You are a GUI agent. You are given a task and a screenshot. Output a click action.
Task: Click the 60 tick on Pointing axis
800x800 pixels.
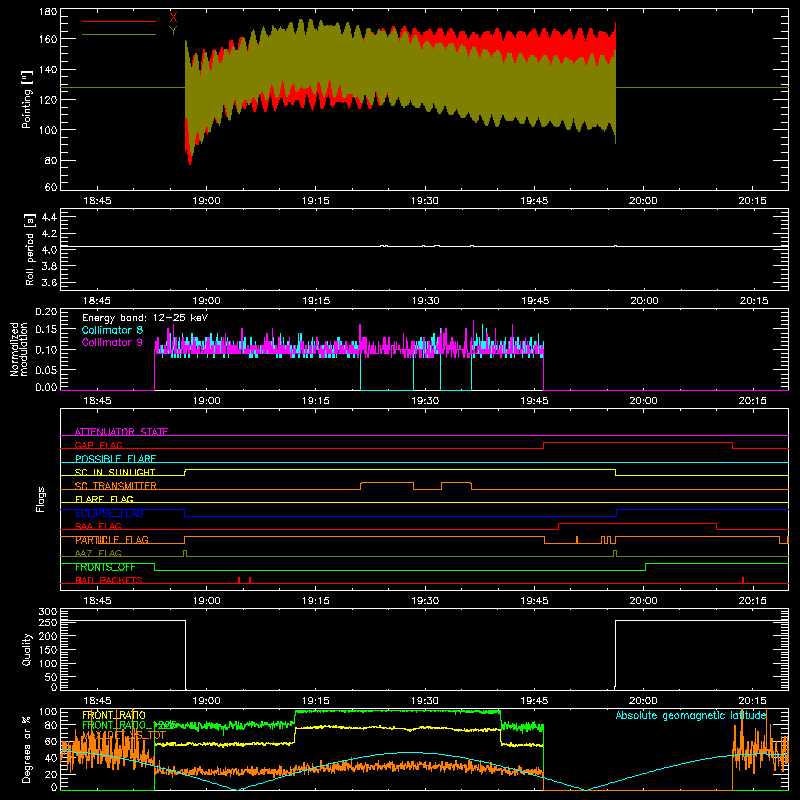51,187
